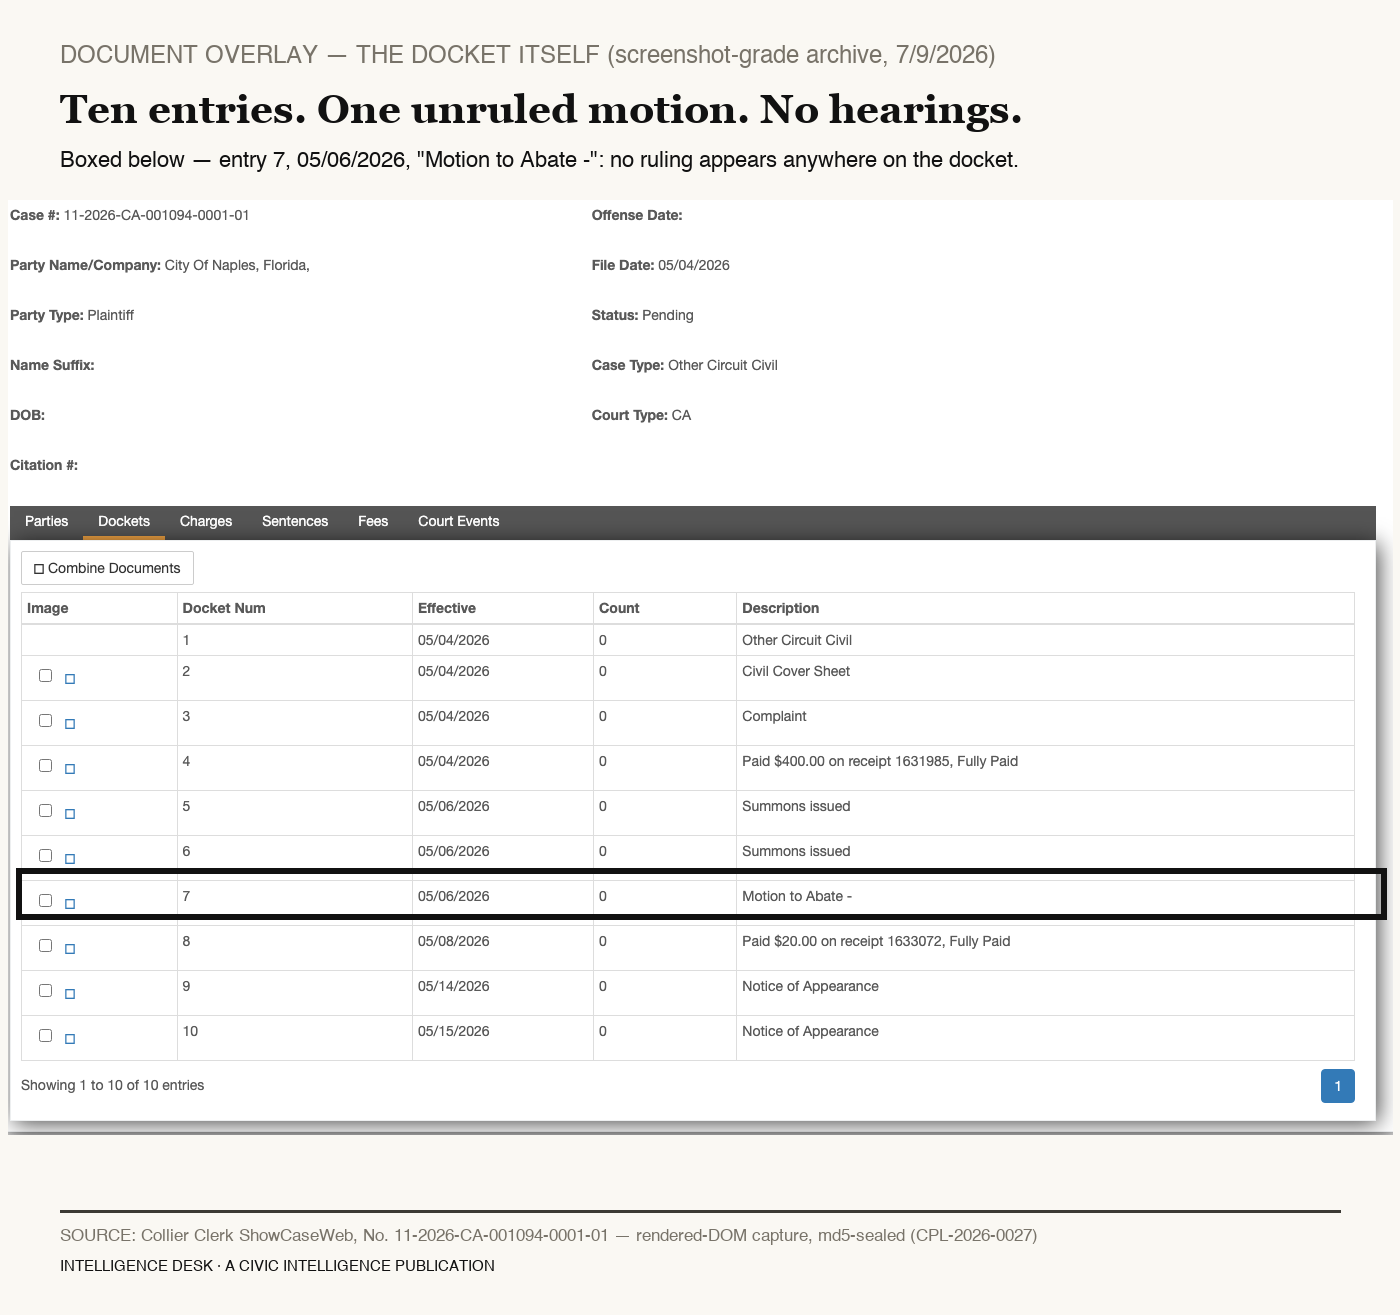The height and width of the screenshot is (1315, 1400).
Task: Open document icon for Paid $20.00 receipt row
Action: pos(70,949)
